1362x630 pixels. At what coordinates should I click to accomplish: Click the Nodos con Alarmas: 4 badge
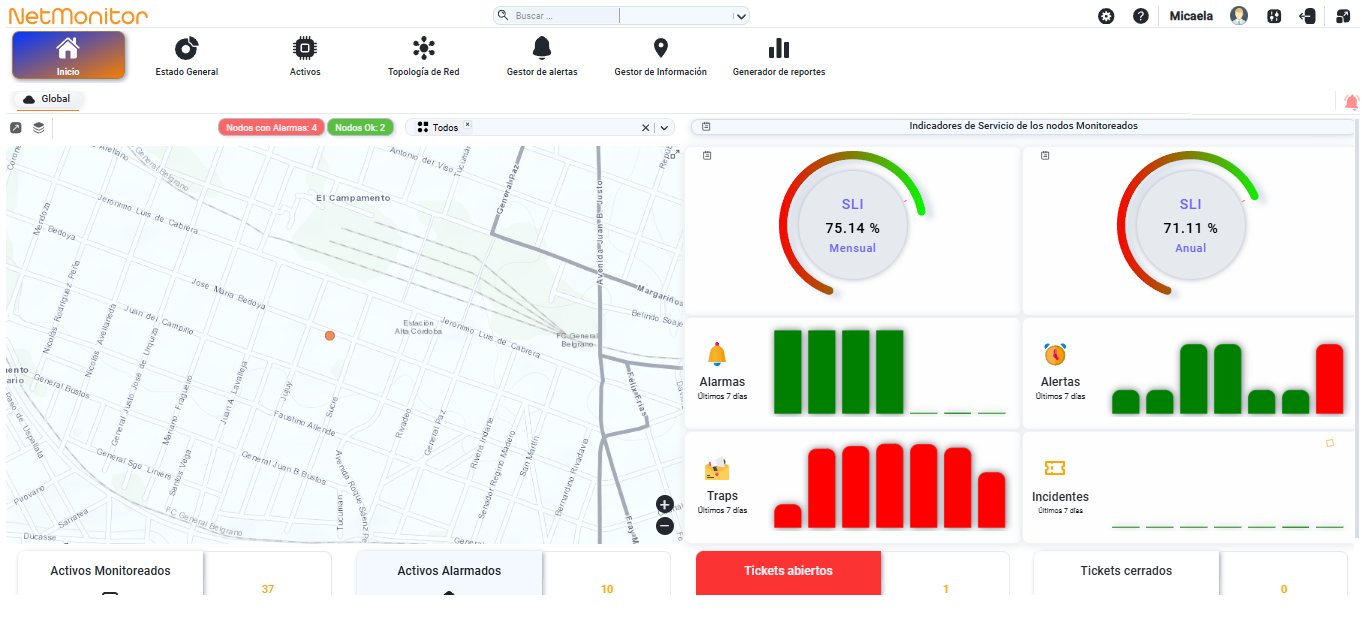click(271, 128)
